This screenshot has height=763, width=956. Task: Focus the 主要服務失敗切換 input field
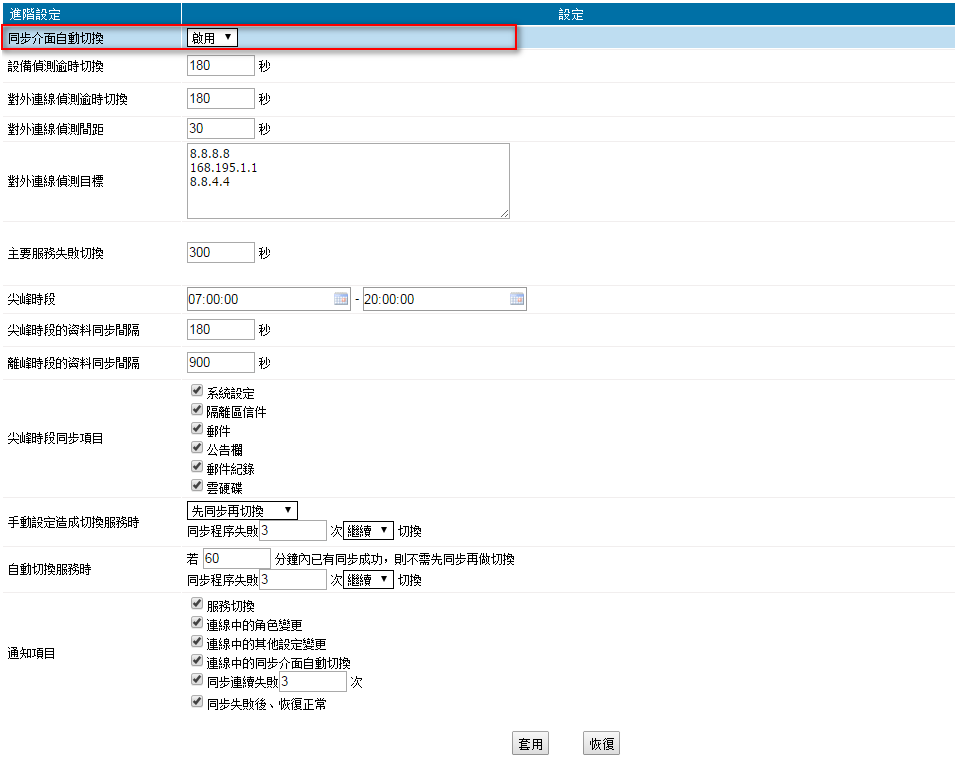point(221,253)
